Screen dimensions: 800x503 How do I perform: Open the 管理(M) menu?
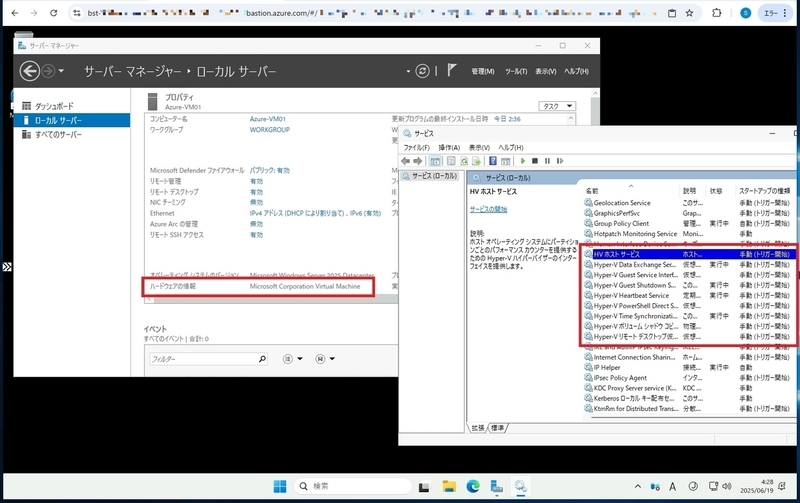483,71
